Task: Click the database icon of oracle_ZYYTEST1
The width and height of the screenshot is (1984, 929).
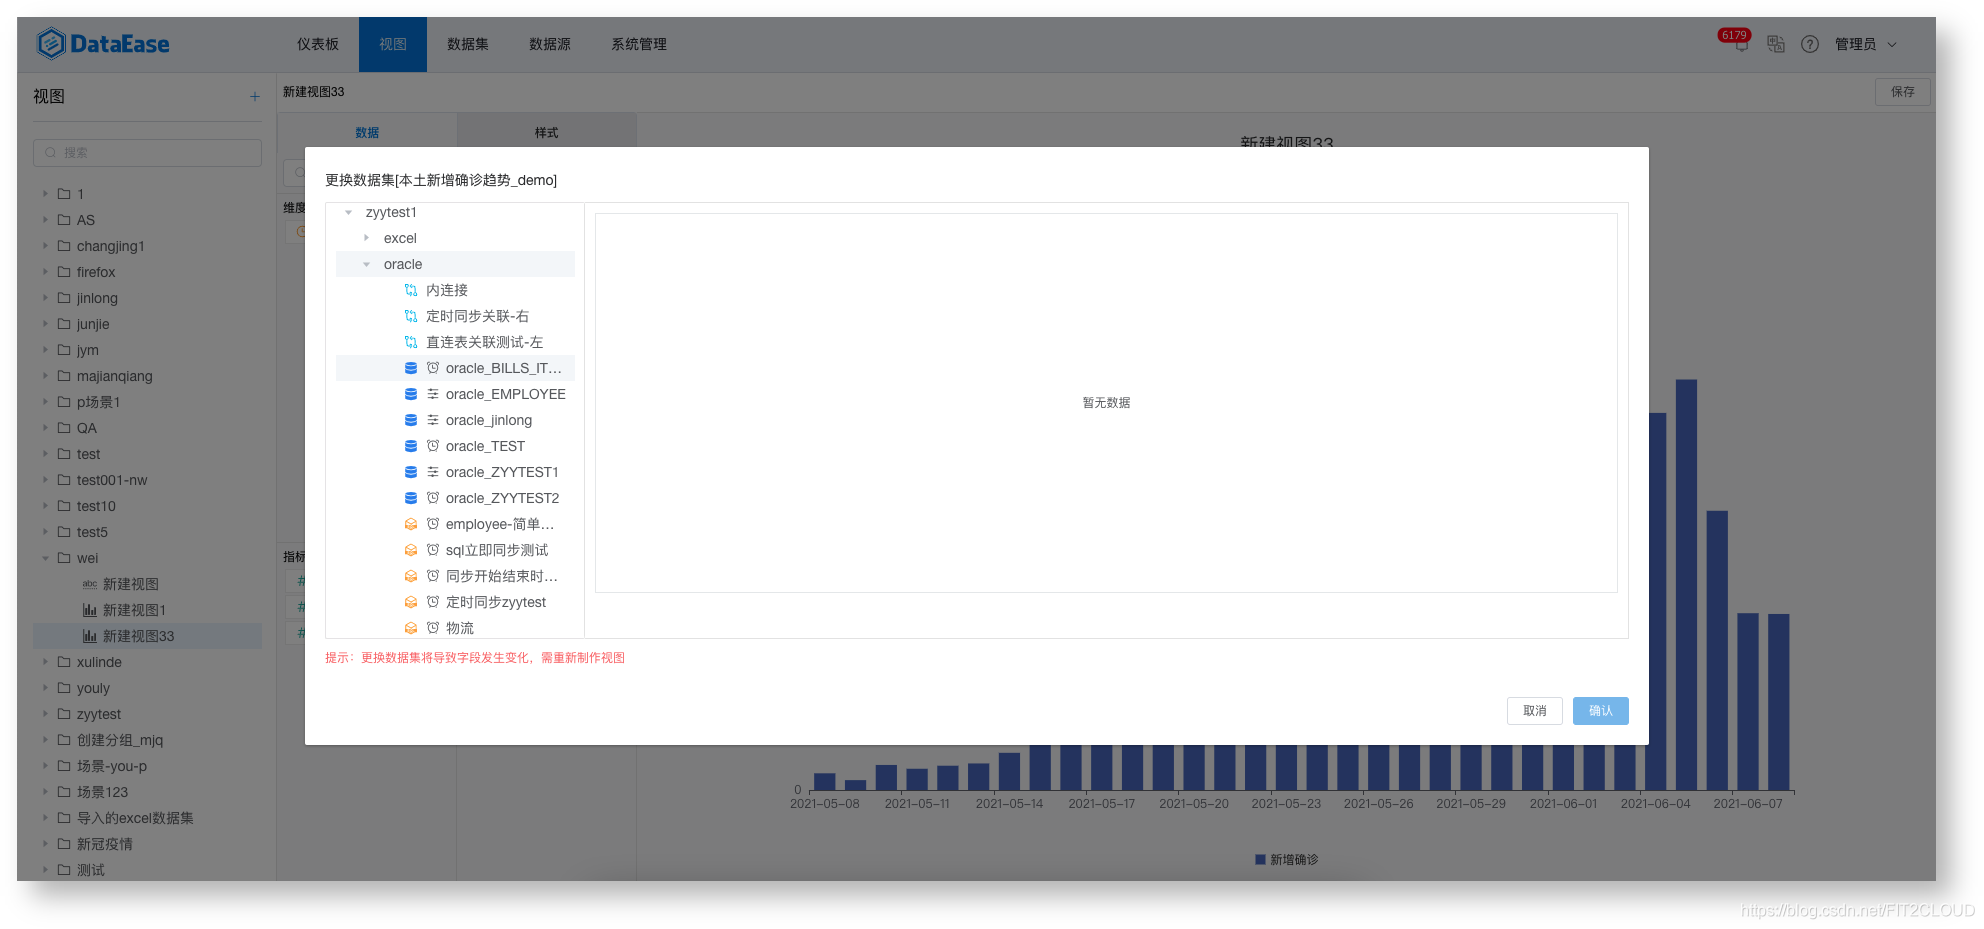Action: click(411, 472)
